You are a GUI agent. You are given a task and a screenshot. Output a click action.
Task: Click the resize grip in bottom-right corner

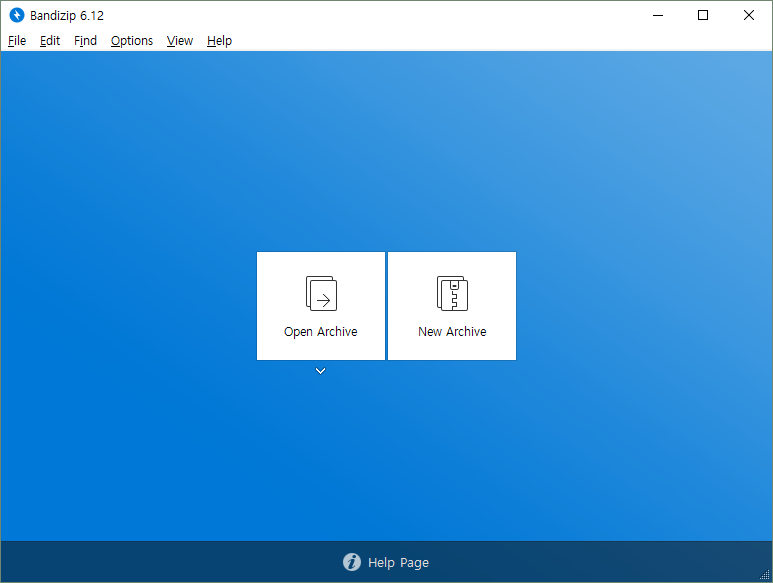[766, 576]
